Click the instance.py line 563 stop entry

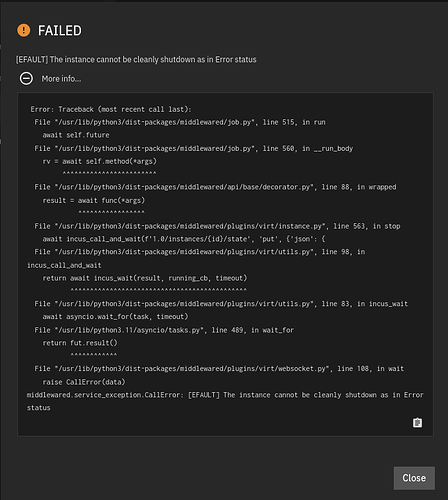[217, 226]
